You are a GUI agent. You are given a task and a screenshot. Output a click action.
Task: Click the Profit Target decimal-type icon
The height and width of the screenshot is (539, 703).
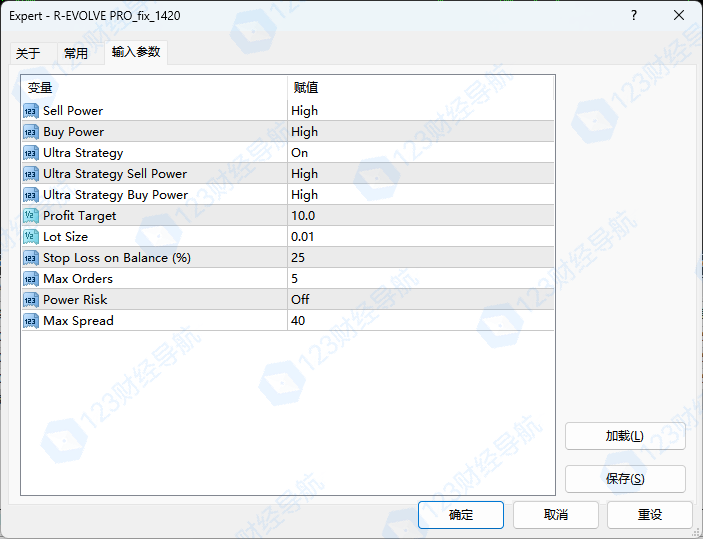tap(30, 216)
